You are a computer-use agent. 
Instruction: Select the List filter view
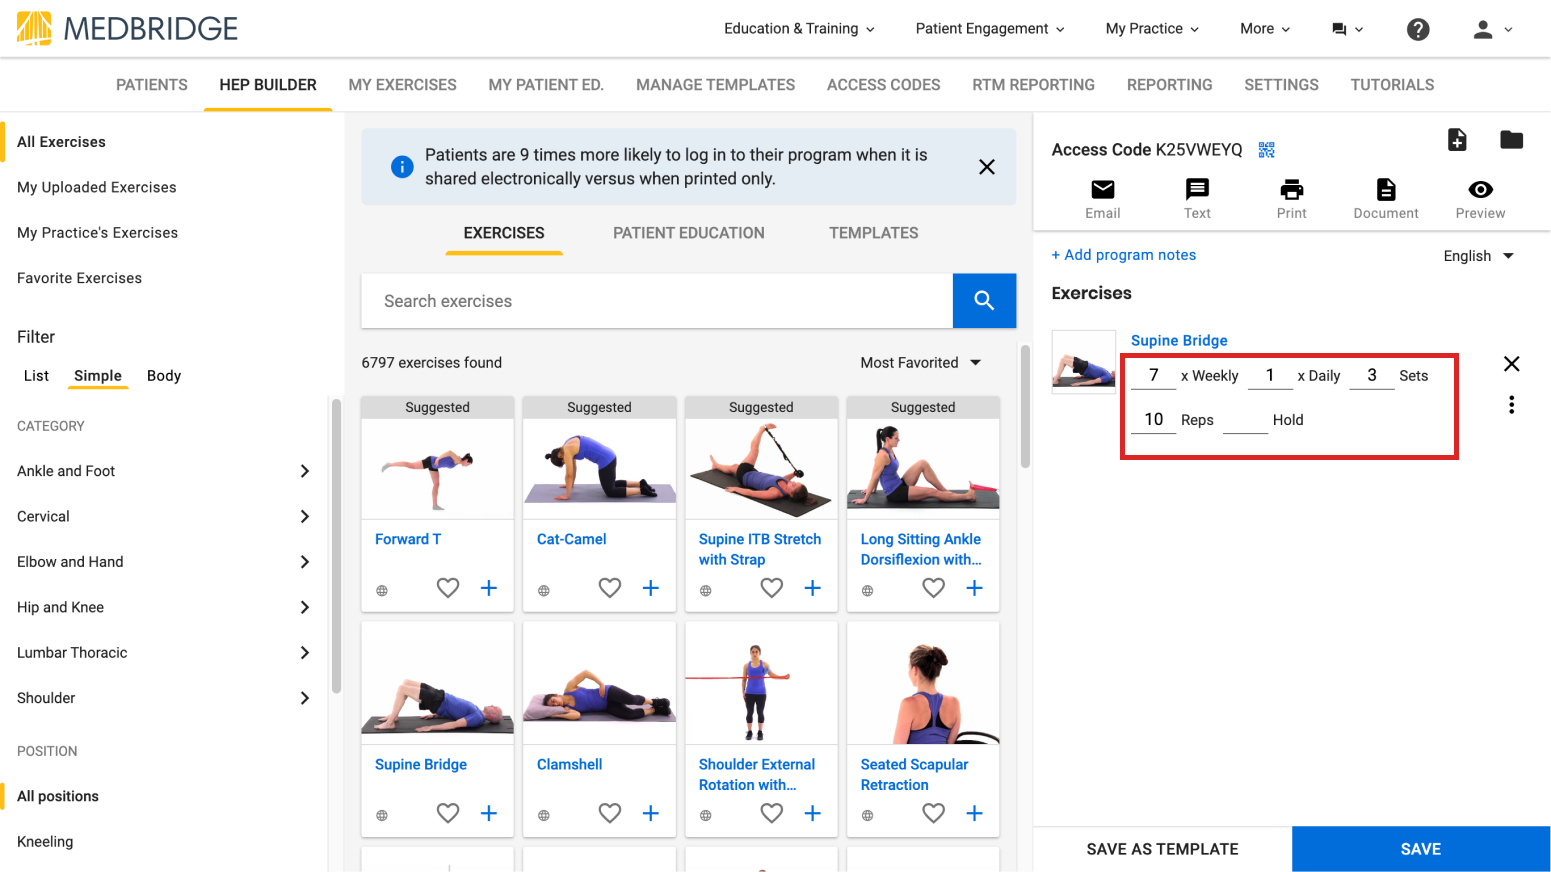(x=36, y=376)
